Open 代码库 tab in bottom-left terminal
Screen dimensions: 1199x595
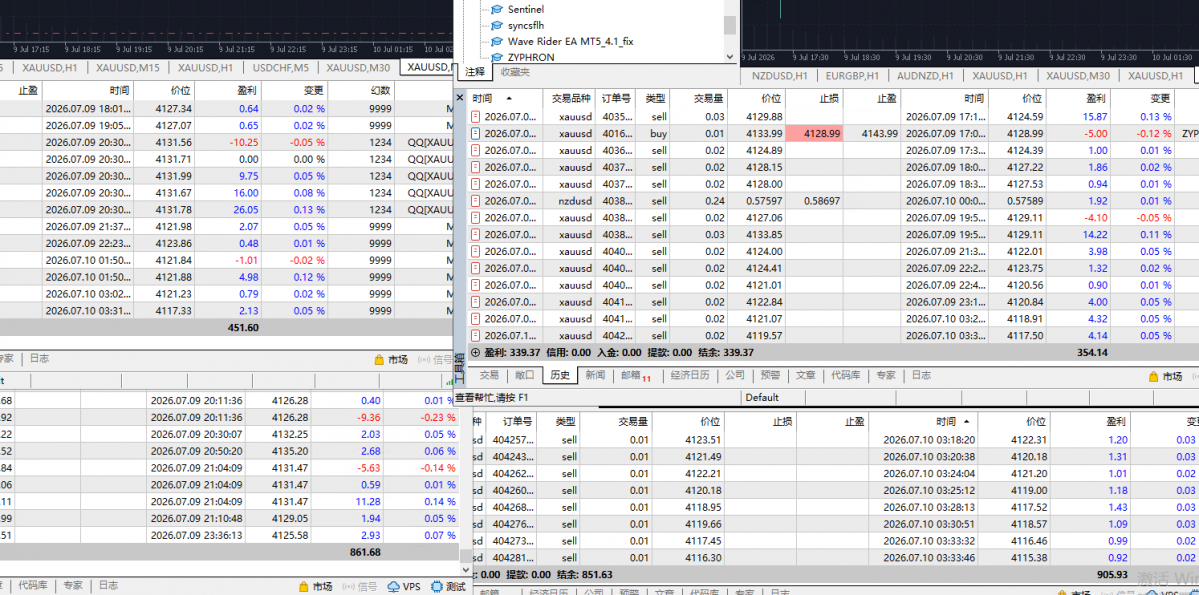[33, 585]
